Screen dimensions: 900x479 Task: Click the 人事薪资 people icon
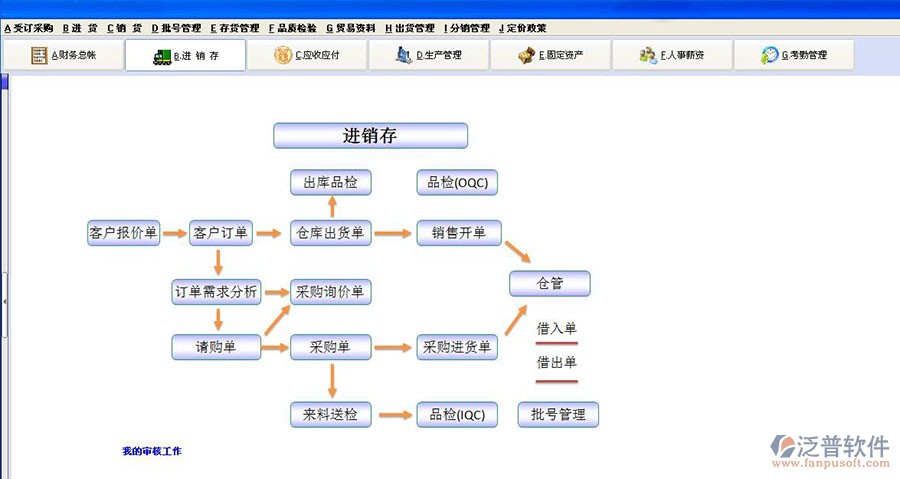pyautogui.click(x=648, y=56)
